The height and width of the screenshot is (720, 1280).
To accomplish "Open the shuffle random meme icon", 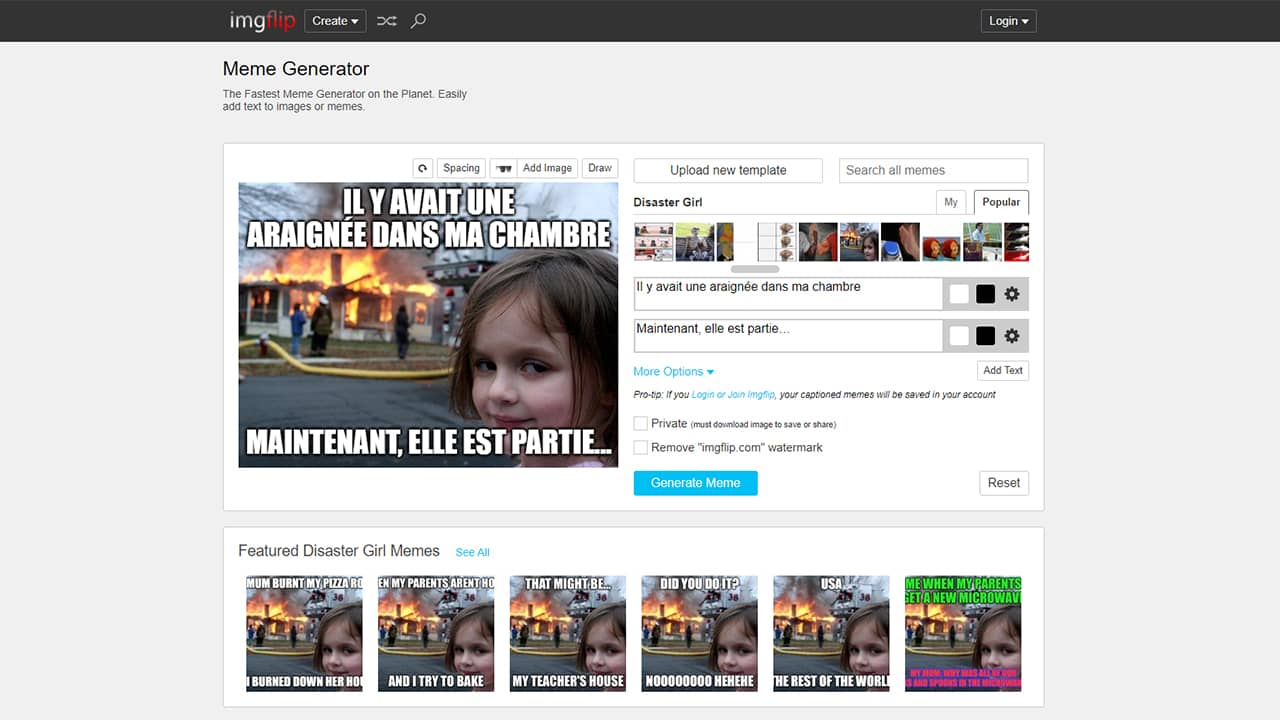I will click(386, 20).
